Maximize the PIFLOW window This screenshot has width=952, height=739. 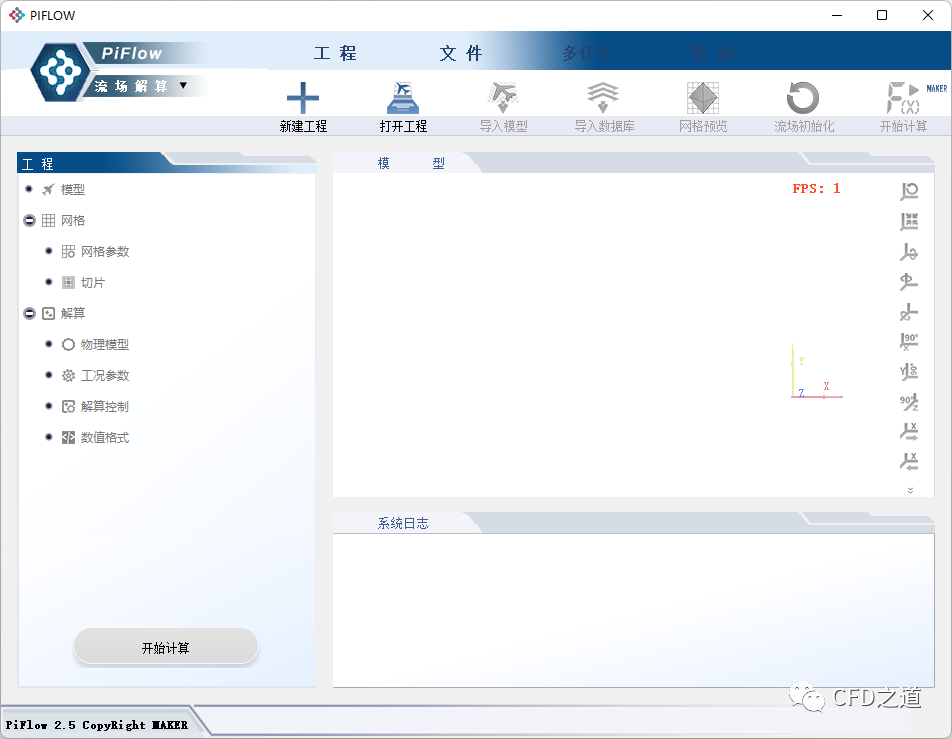[x=882, y=15]
